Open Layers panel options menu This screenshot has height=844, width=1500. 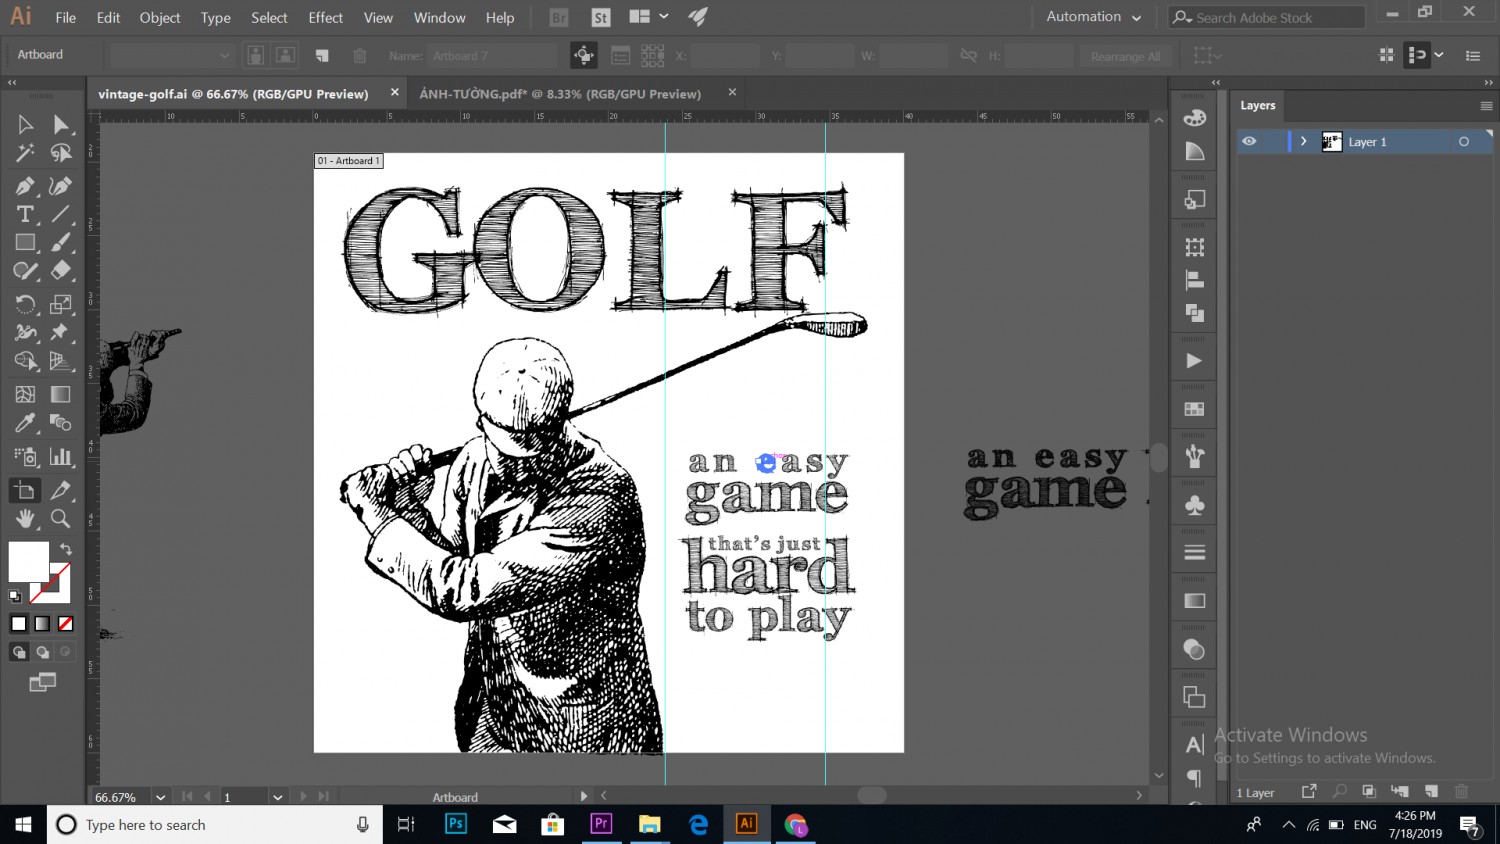pyautogui.click(x=1486, y=106)
